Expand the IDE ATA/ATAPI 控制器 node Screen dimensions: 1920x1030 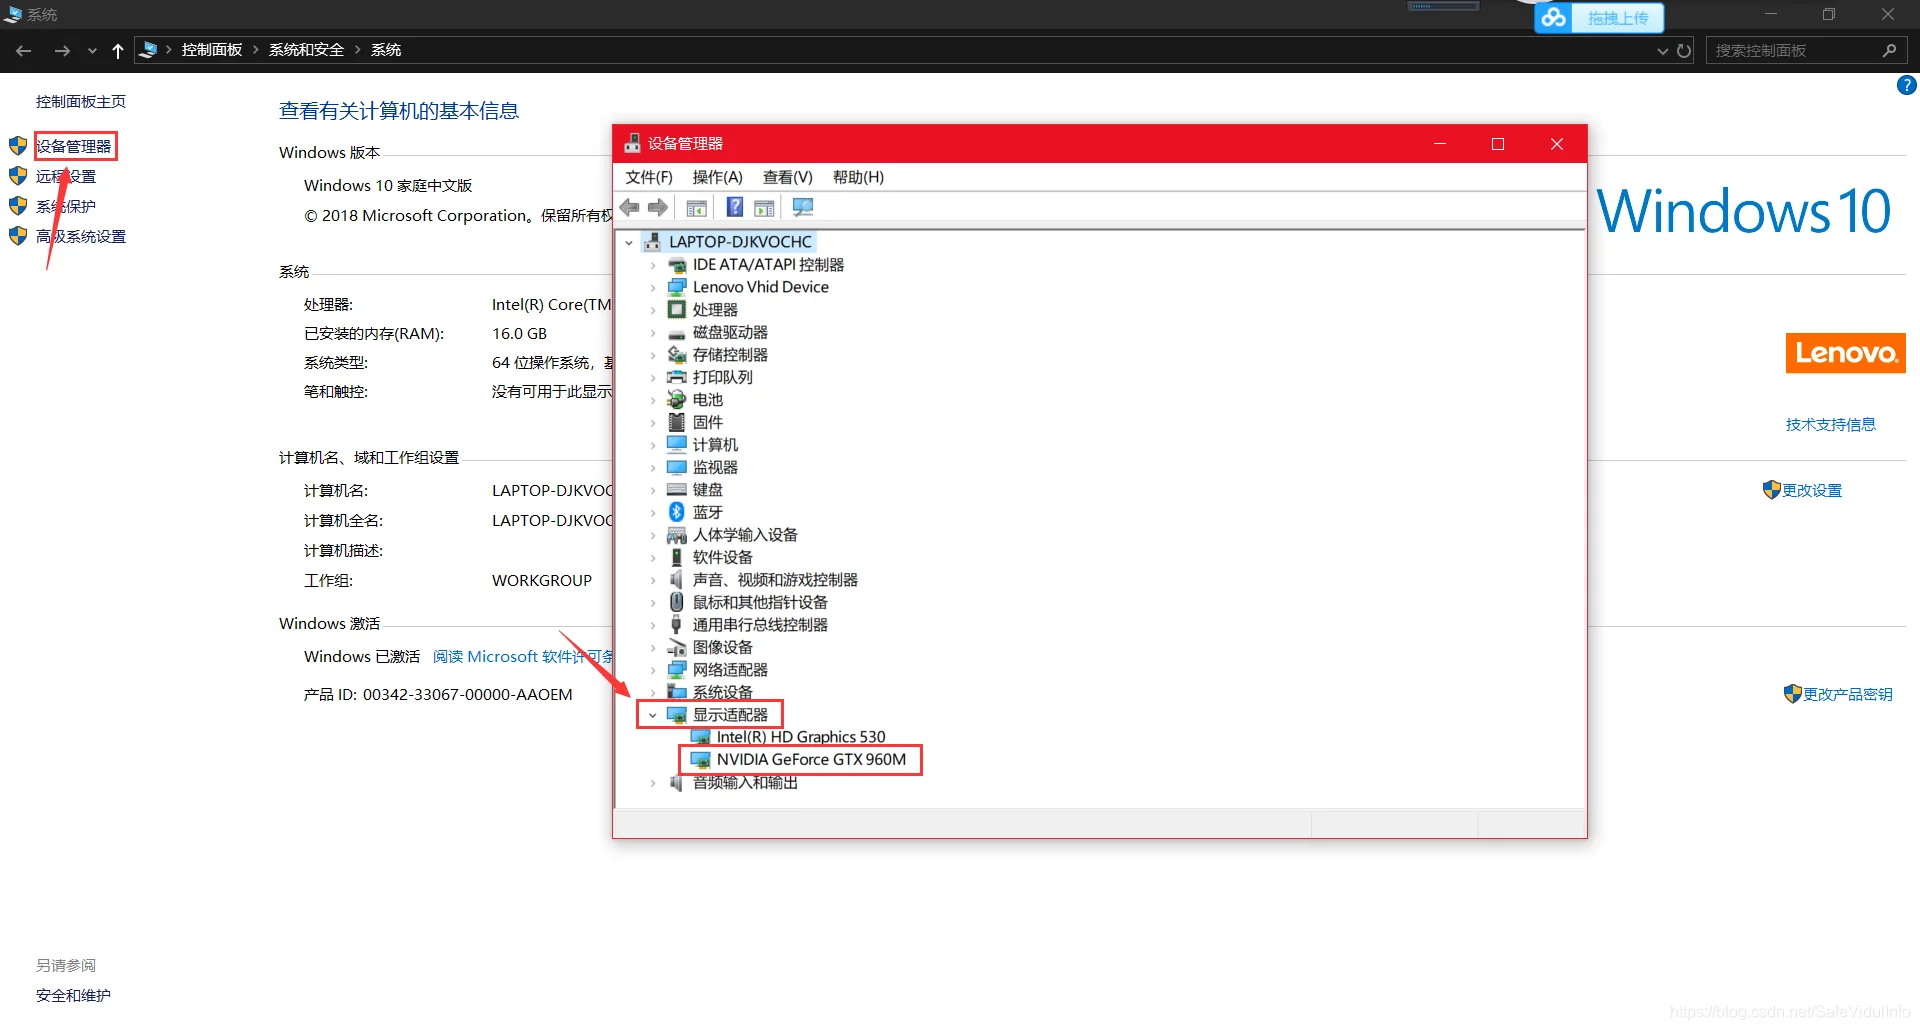click(653, 264)
